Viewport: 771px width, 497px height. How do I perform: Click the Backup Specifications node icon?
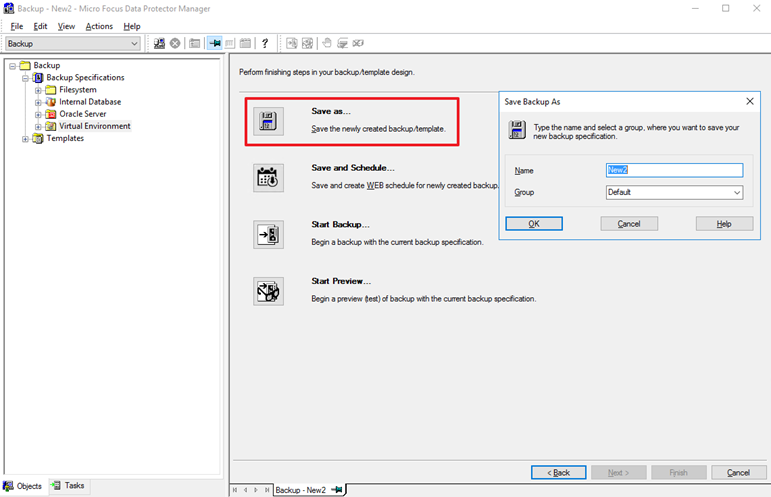click(x=38, y=78)
